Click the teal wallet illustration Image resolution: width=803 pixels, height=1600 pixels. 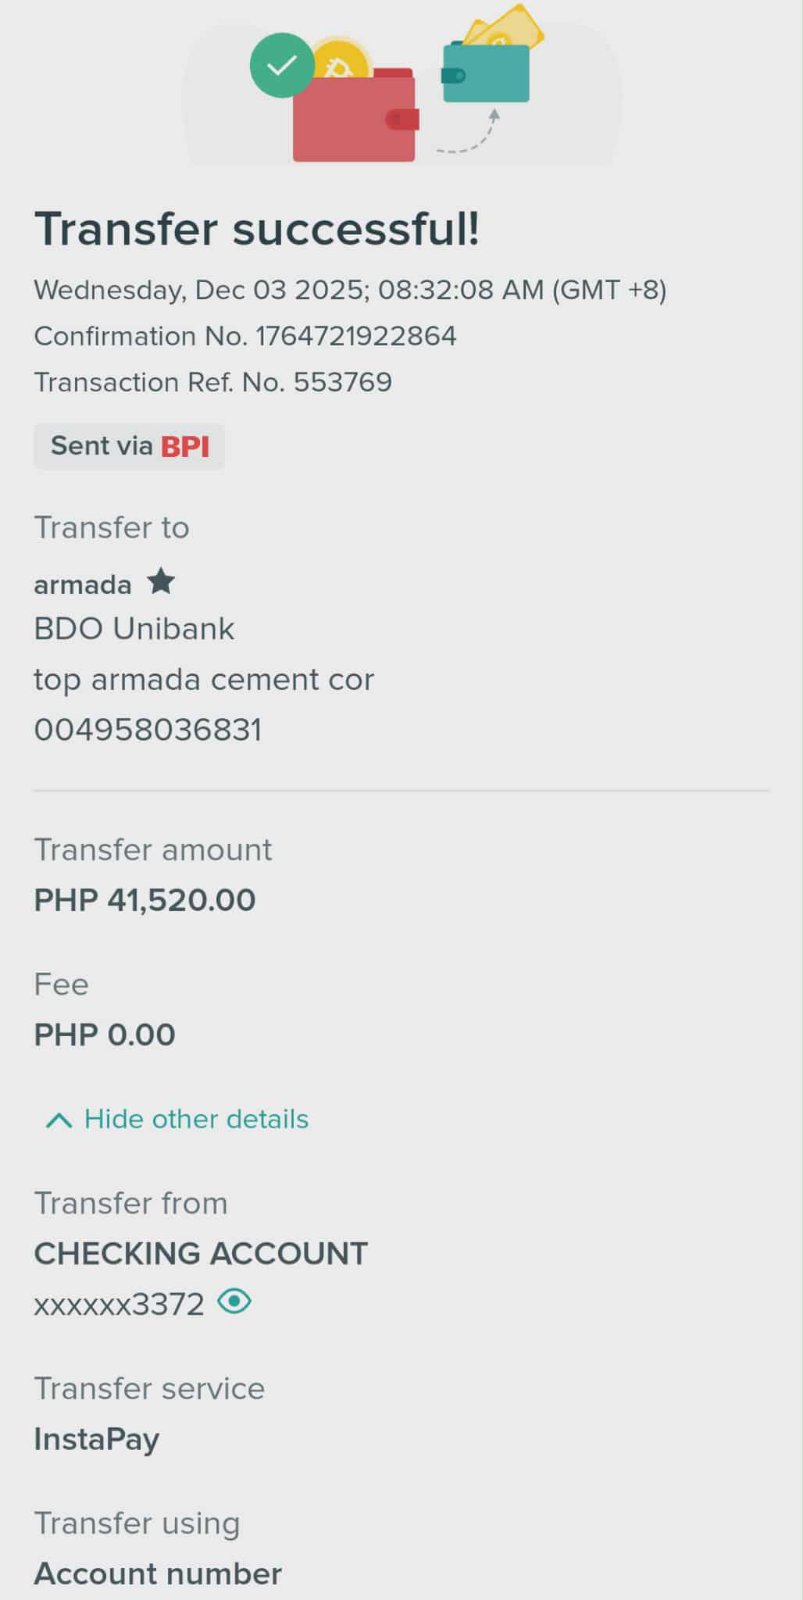coord(487,74)
